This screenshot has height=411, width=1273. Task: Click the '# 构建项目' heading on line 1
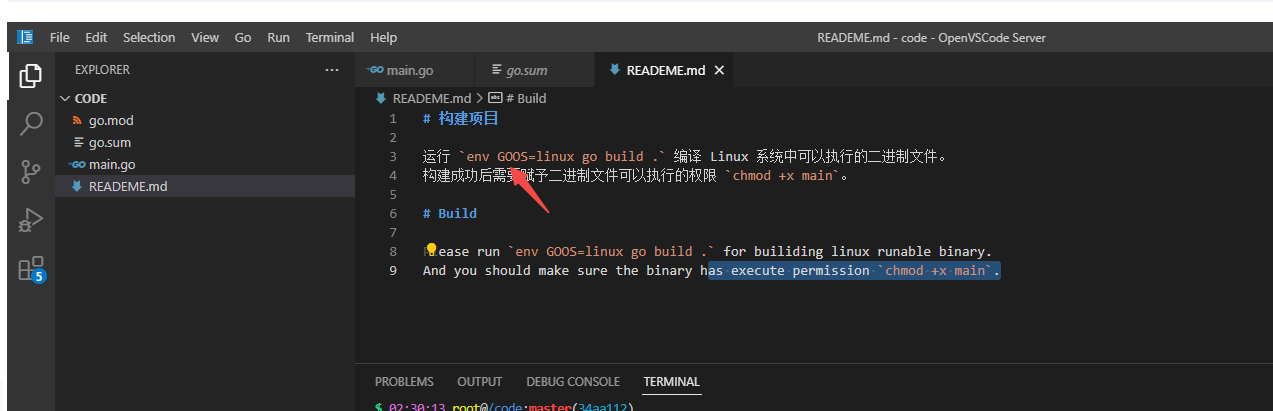pos(461,118)
